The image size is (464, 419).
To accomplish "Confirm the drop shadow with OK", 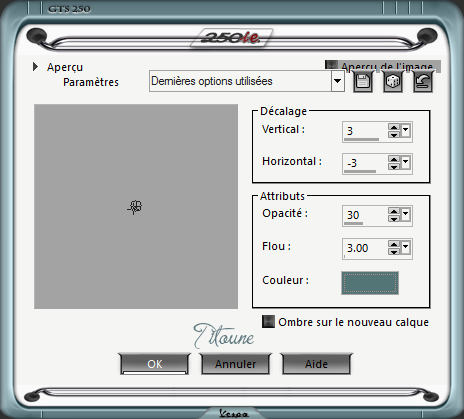I will tap(155, 364).
